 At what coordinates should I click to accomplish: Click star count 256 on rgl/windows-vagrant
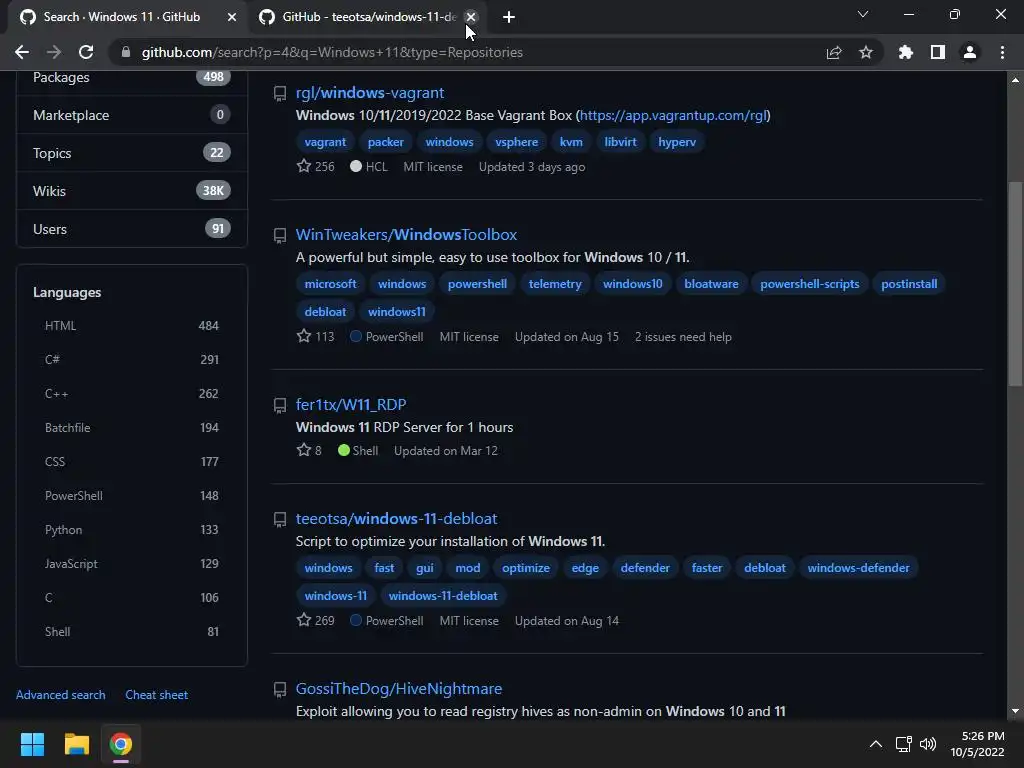(315, 167)
